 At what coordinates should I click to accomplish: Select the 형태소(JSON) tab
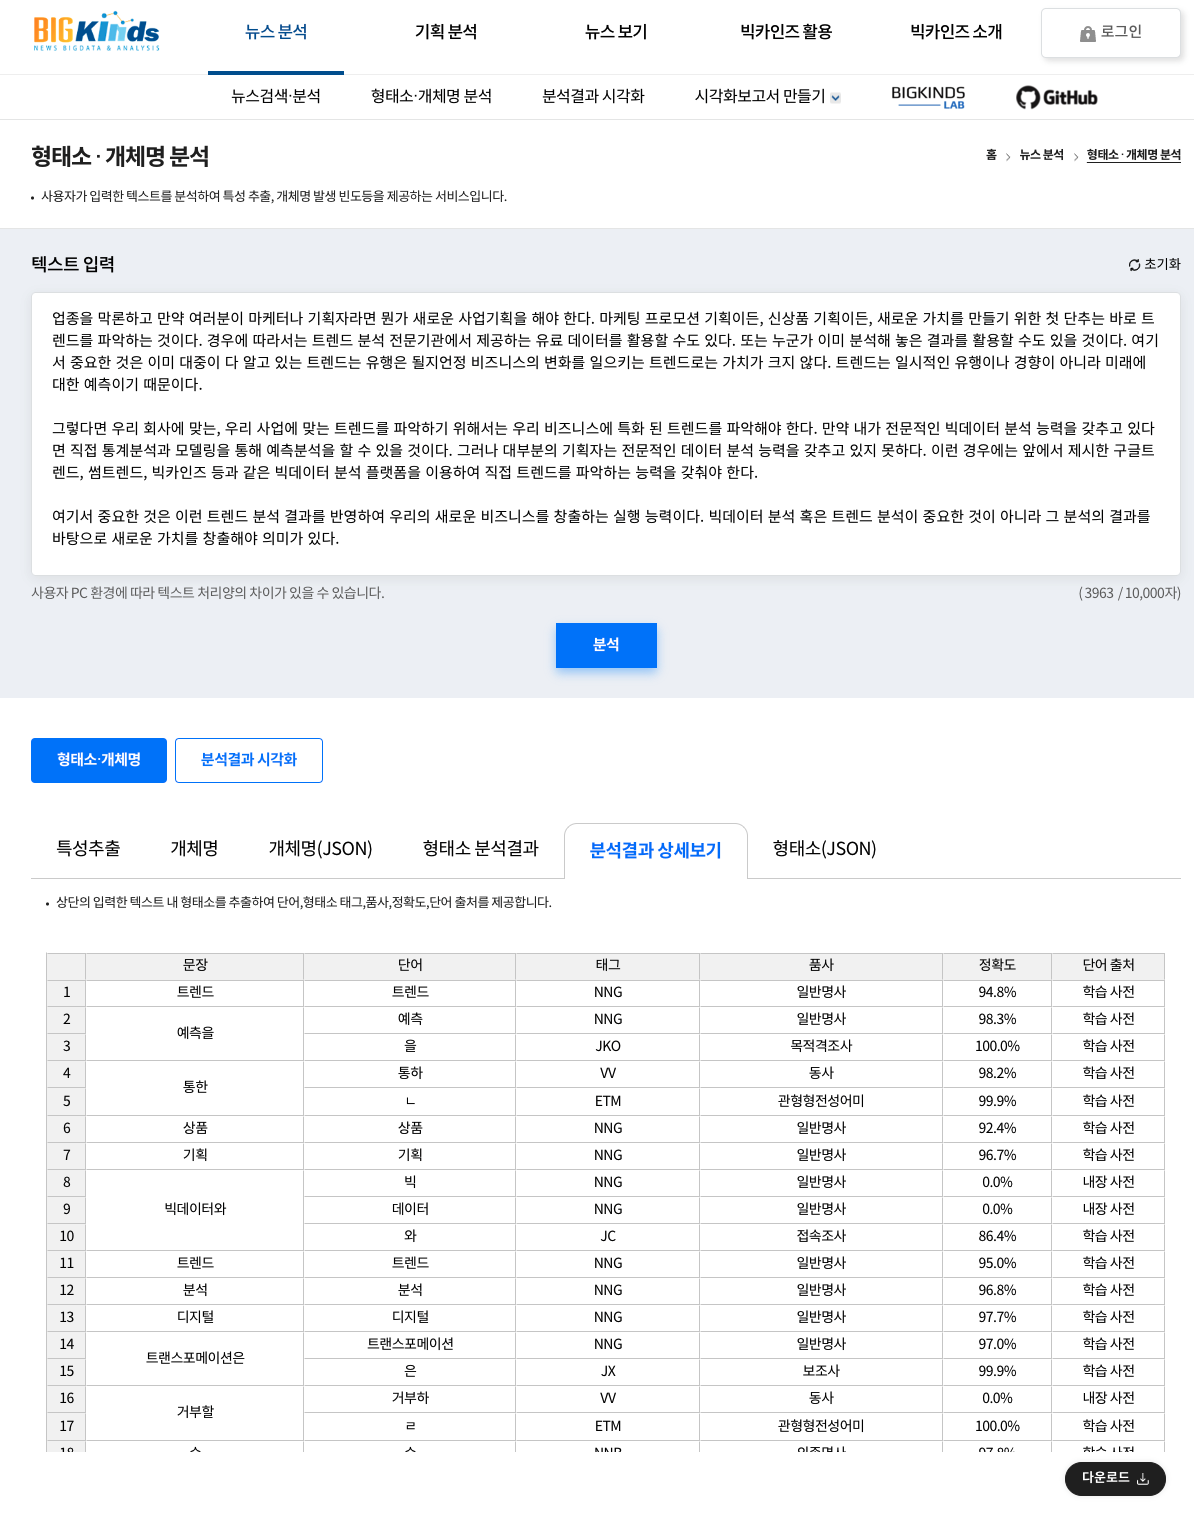coord(824,849)
